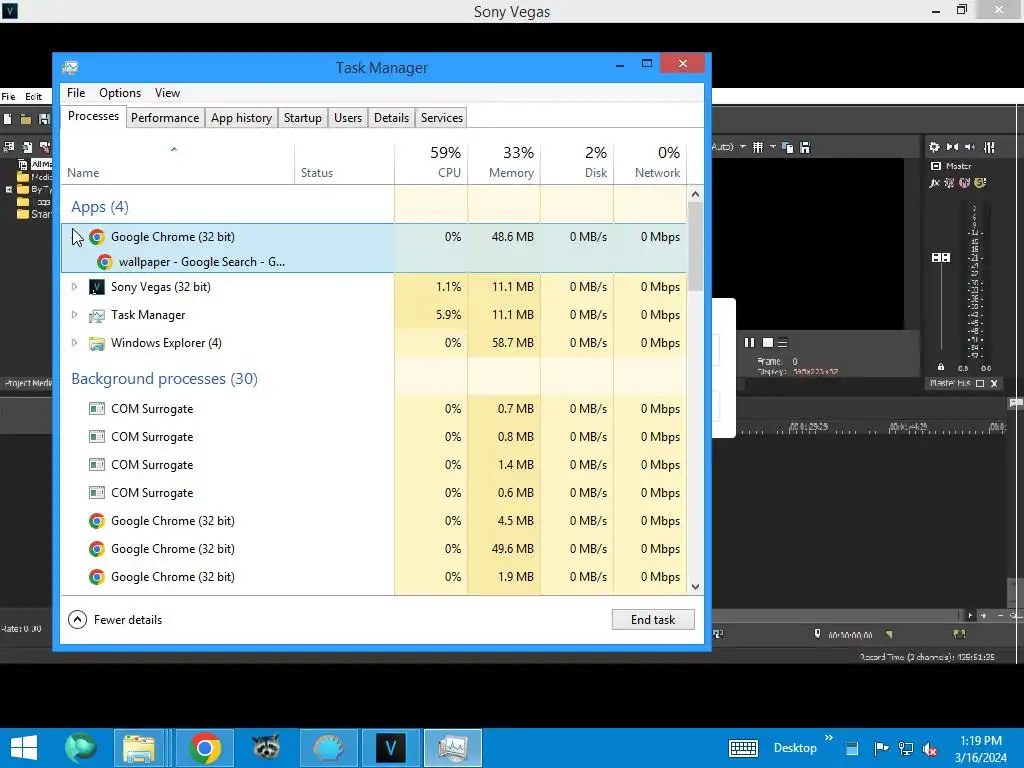Click the clock showing 1:19 PM
1024x768 pixels.
click(981, 741)
